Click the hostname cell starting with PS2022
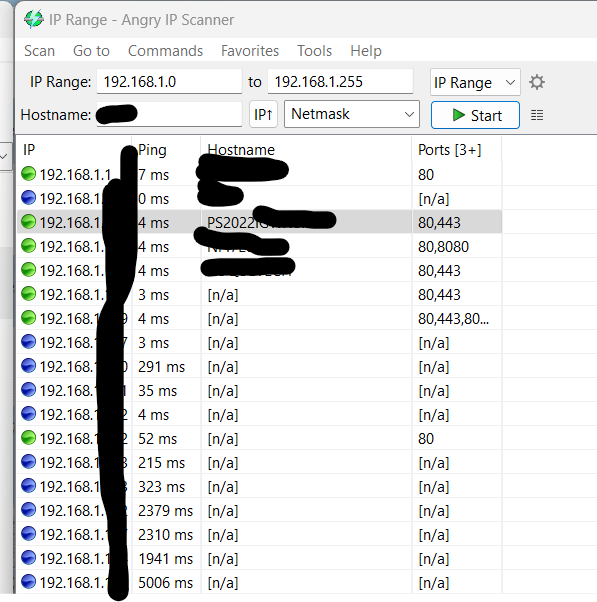 (x=306, y=222)
